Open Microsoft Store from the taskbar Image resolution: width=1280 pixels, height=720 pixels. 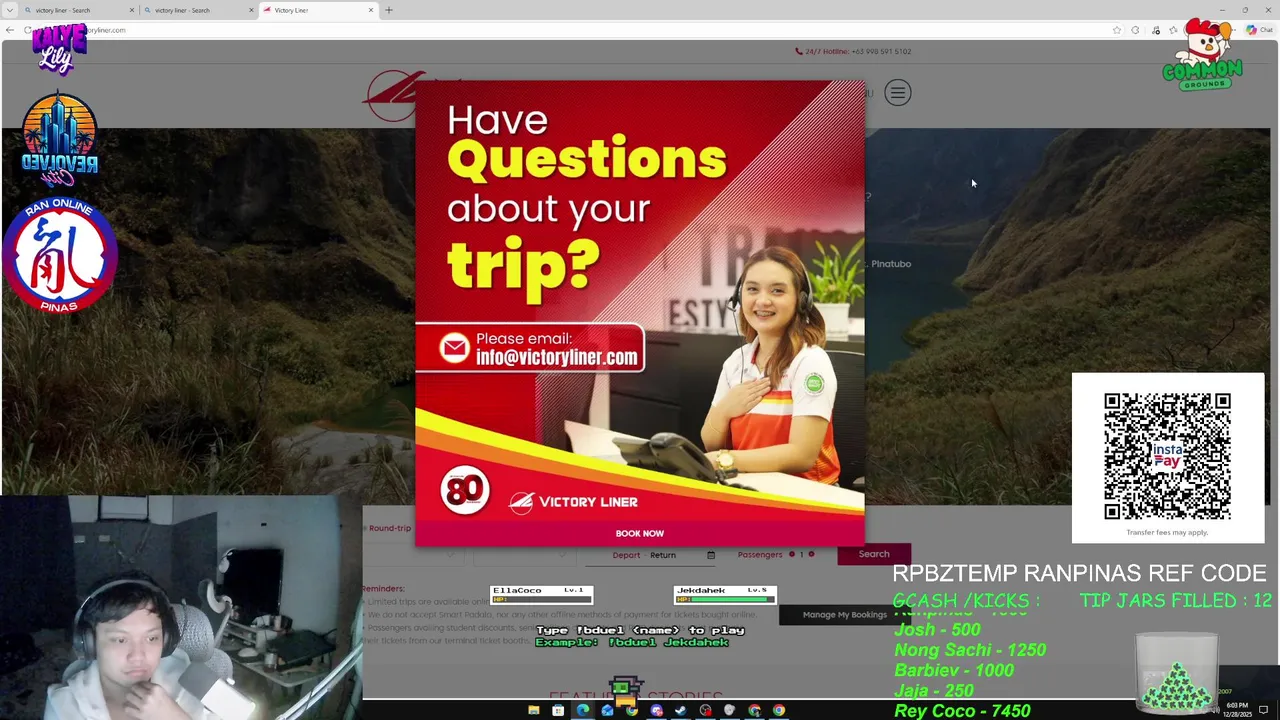(x=558, y=711)
